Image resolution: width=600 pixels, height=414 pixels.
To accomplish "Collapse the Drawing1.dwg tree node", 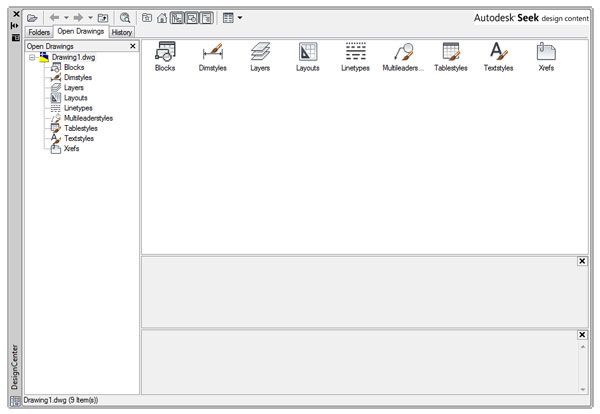I will (x=32, y=58).
